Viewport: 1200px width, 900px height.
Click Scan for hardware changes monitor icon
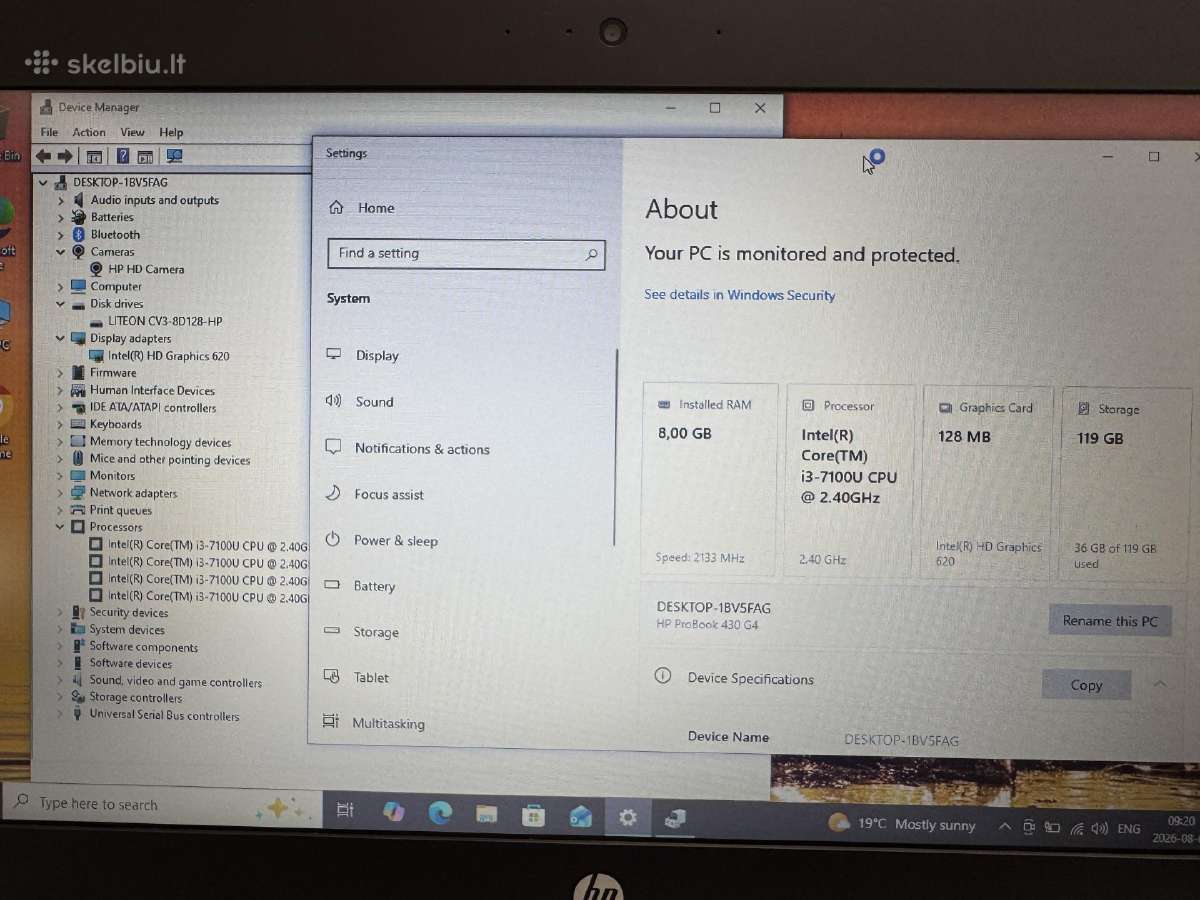[x=174, y=156]
